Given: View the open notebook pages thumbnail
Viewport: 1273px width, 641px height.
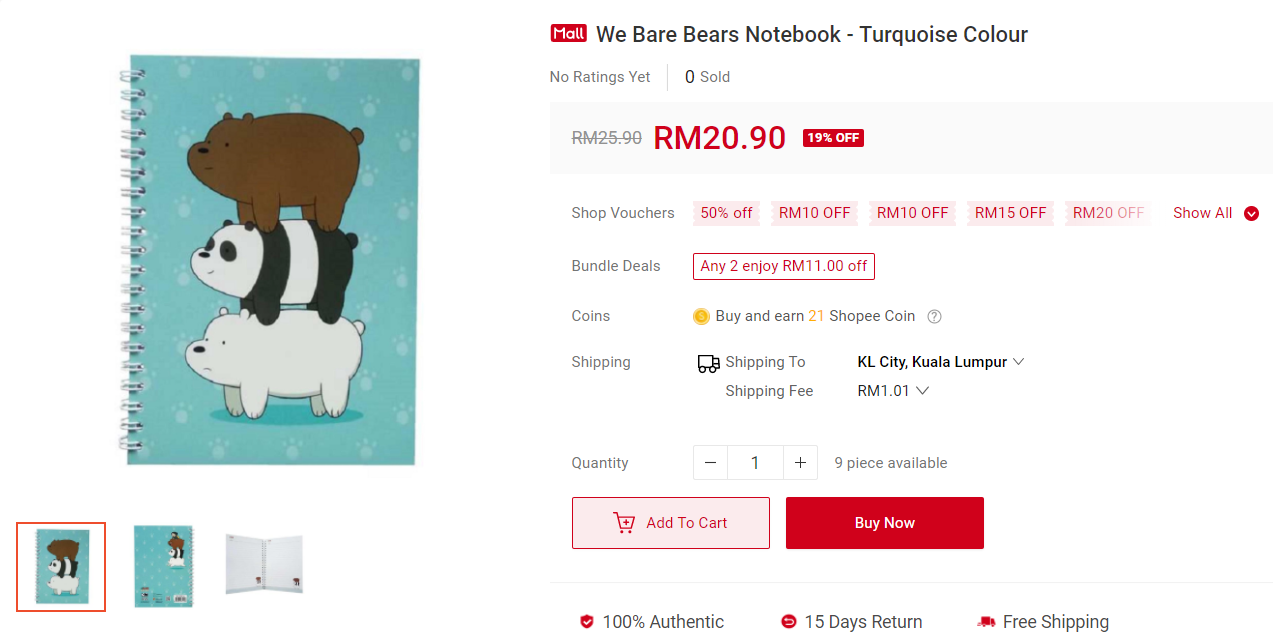Looking at the screenshot, I should point(264,566).
